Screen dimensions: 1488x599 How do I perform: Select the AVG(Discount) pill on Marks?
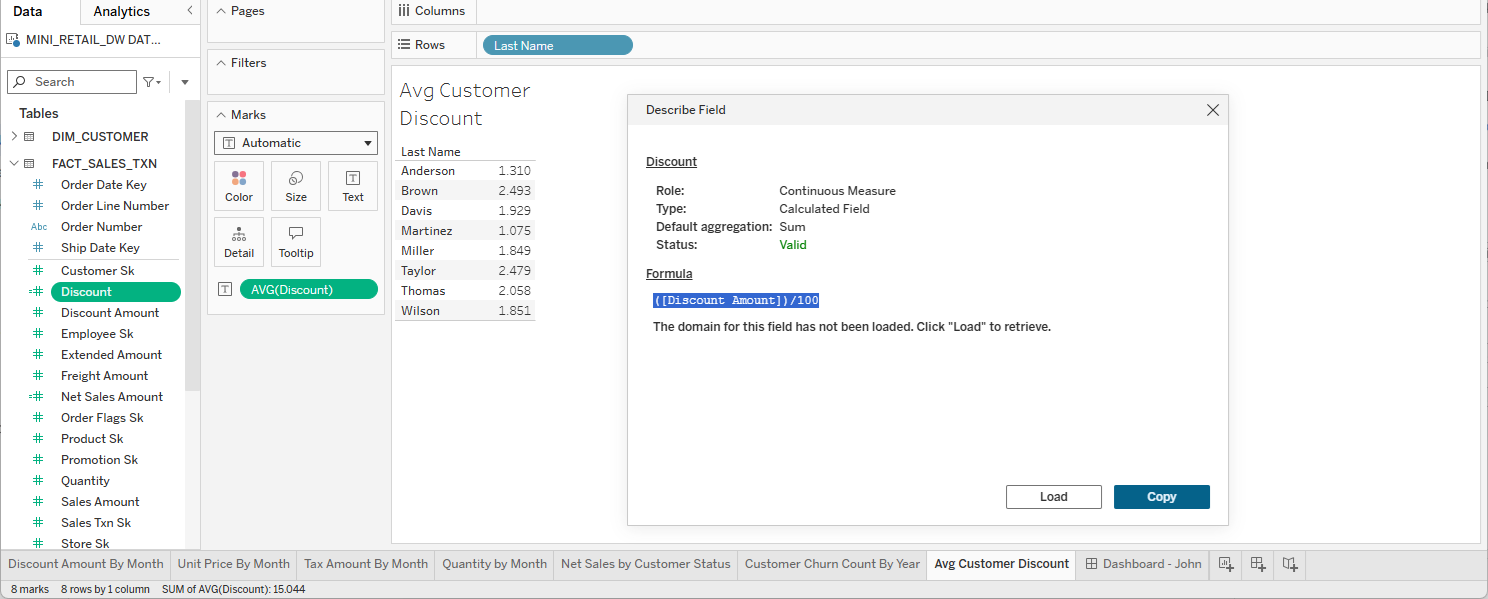coord(308,290)
